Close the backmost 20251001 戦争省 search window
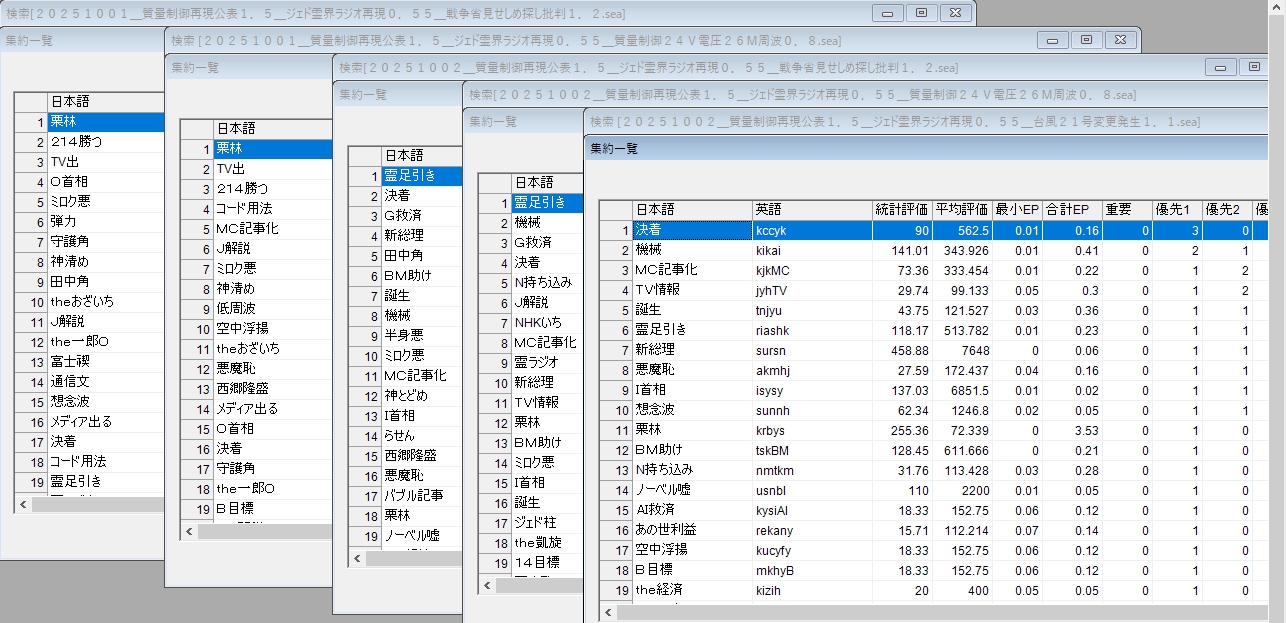 pyautogui.click(x=956, y=13)
